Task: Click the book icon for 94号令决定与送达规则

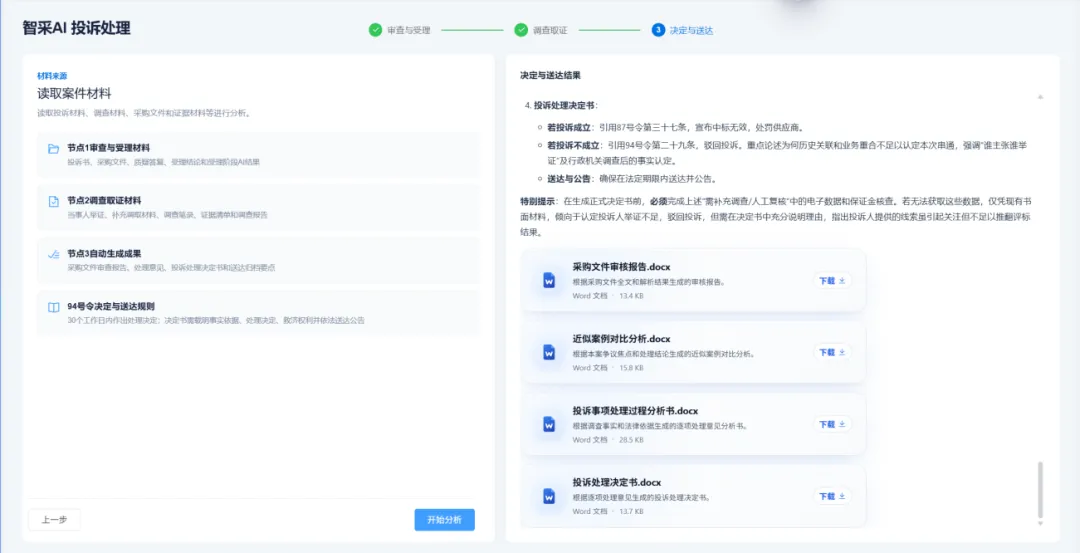Action: coord(53,307)
